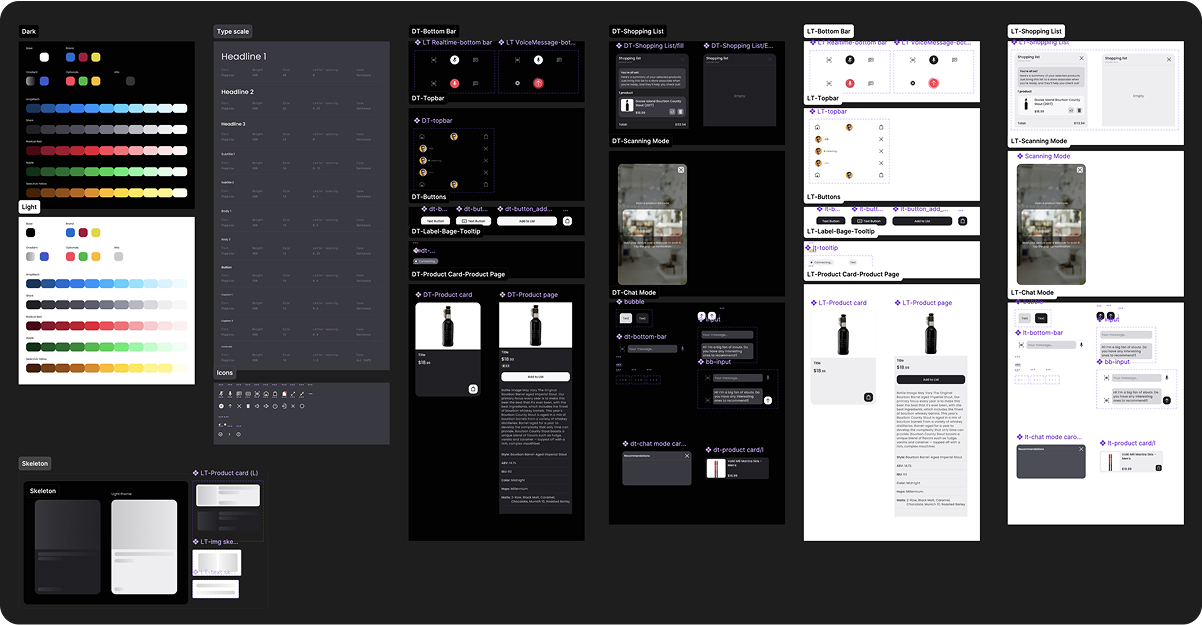Click shopping bag icon button in LT-Buttons row
This screenshot has height=625, width=1202.
[963, 220]
